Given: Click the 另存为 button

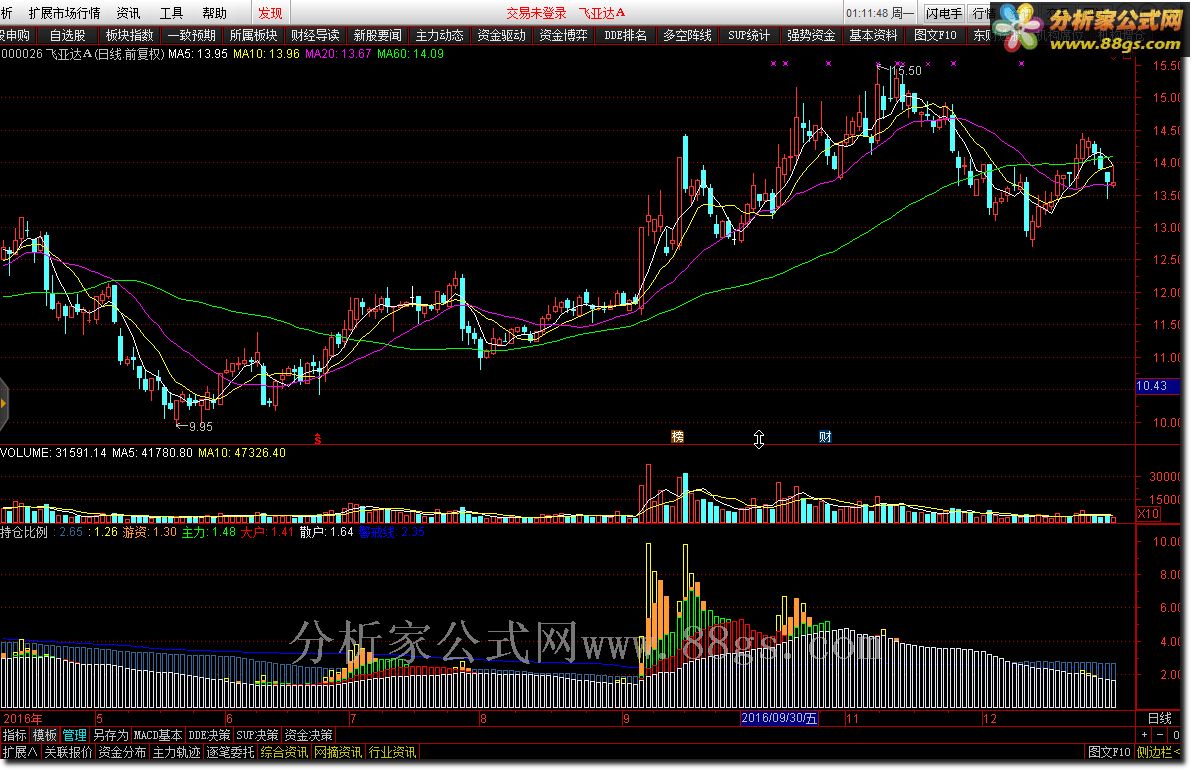Looking at the screenshot, I should coord(111,735).
